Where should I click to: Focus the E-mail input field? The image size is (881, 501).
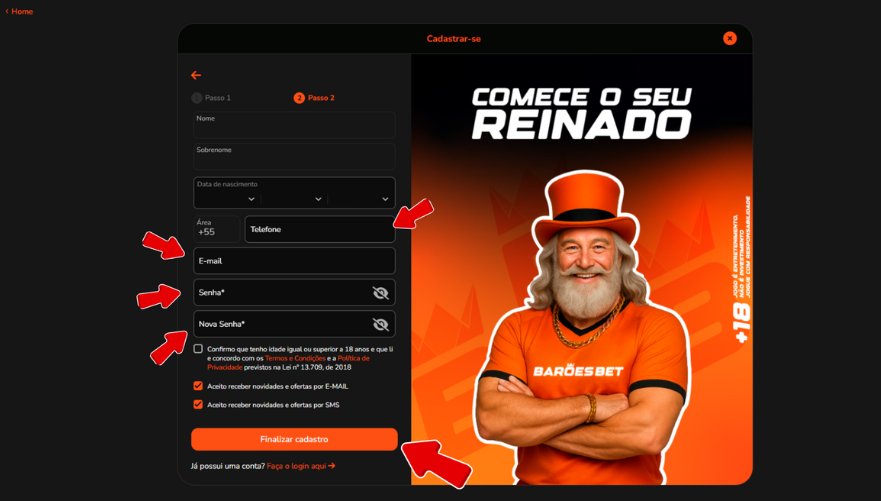[x=294, y=261]
